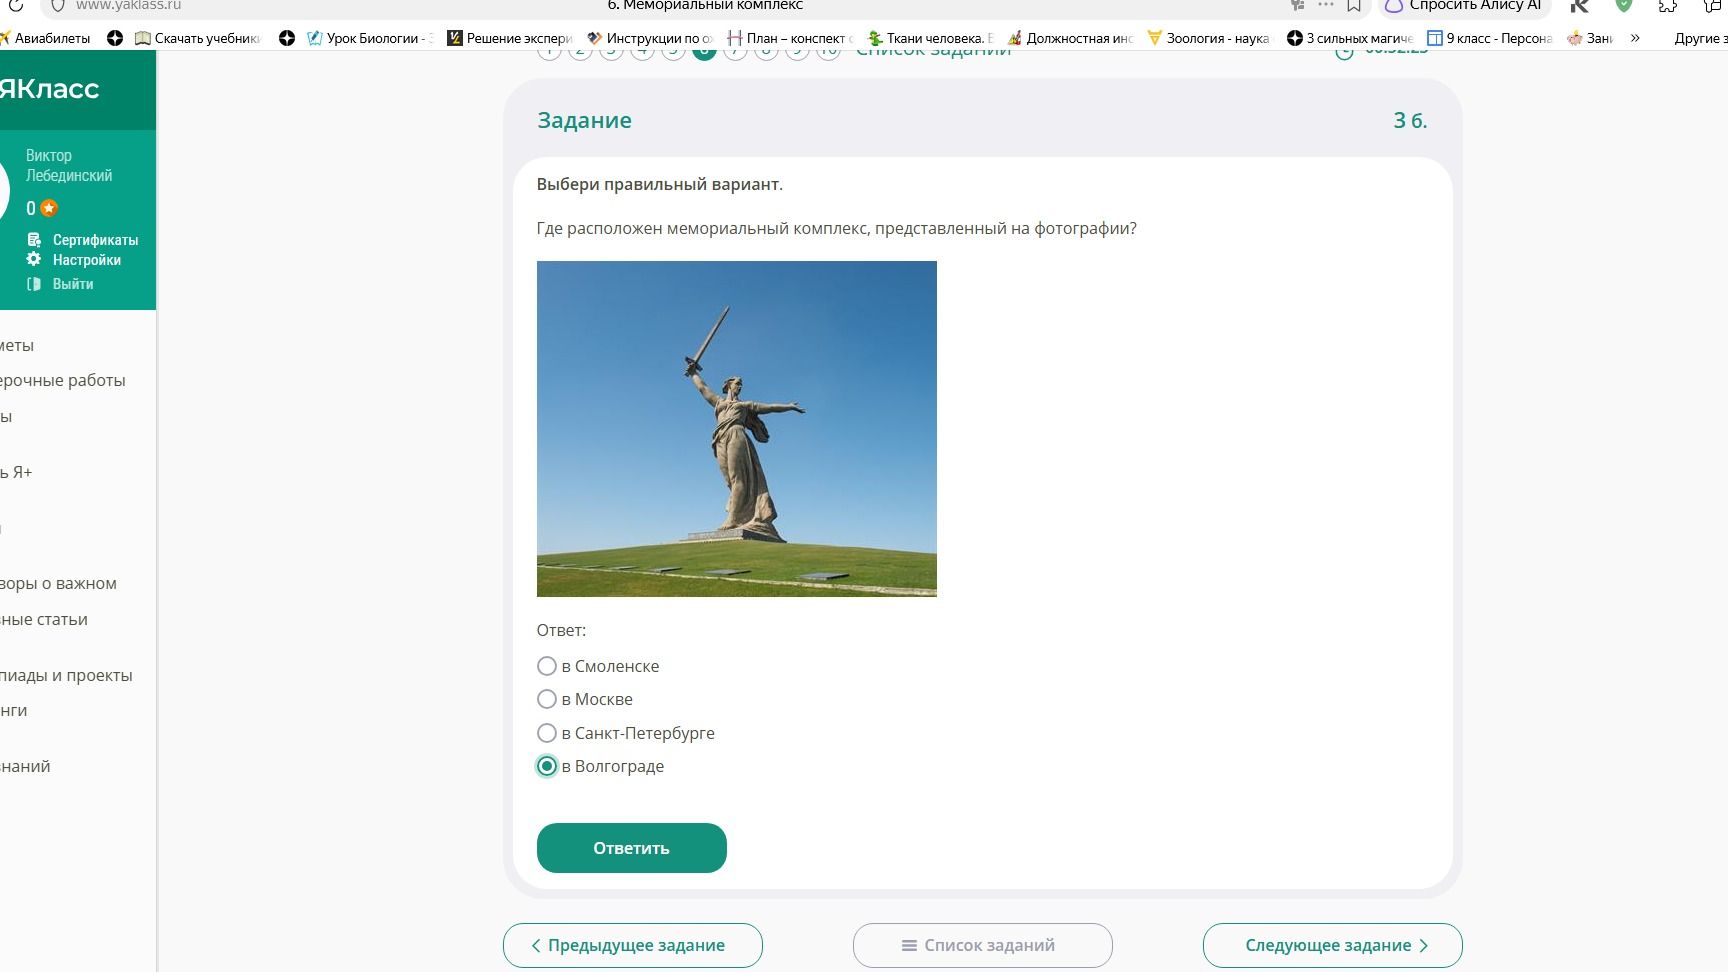
Task: Open the browser extensions puzzle icon
Action: click(1667, 6)
